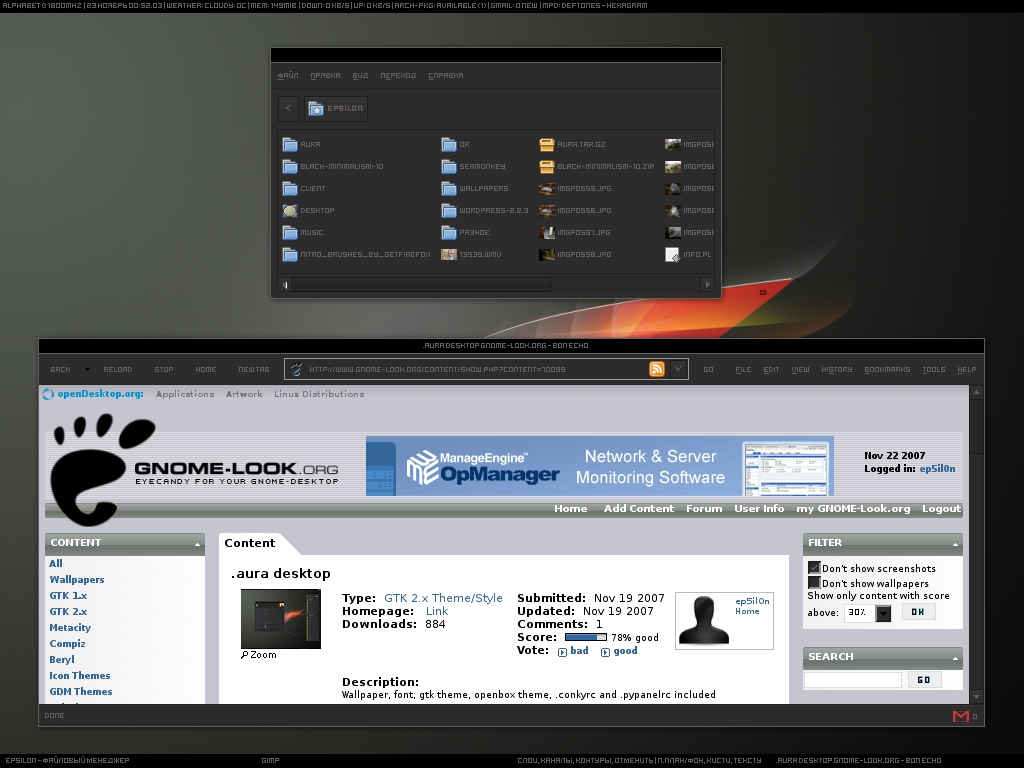
Task: Open the Файл menu in file manager
Action: pos(288,76)
